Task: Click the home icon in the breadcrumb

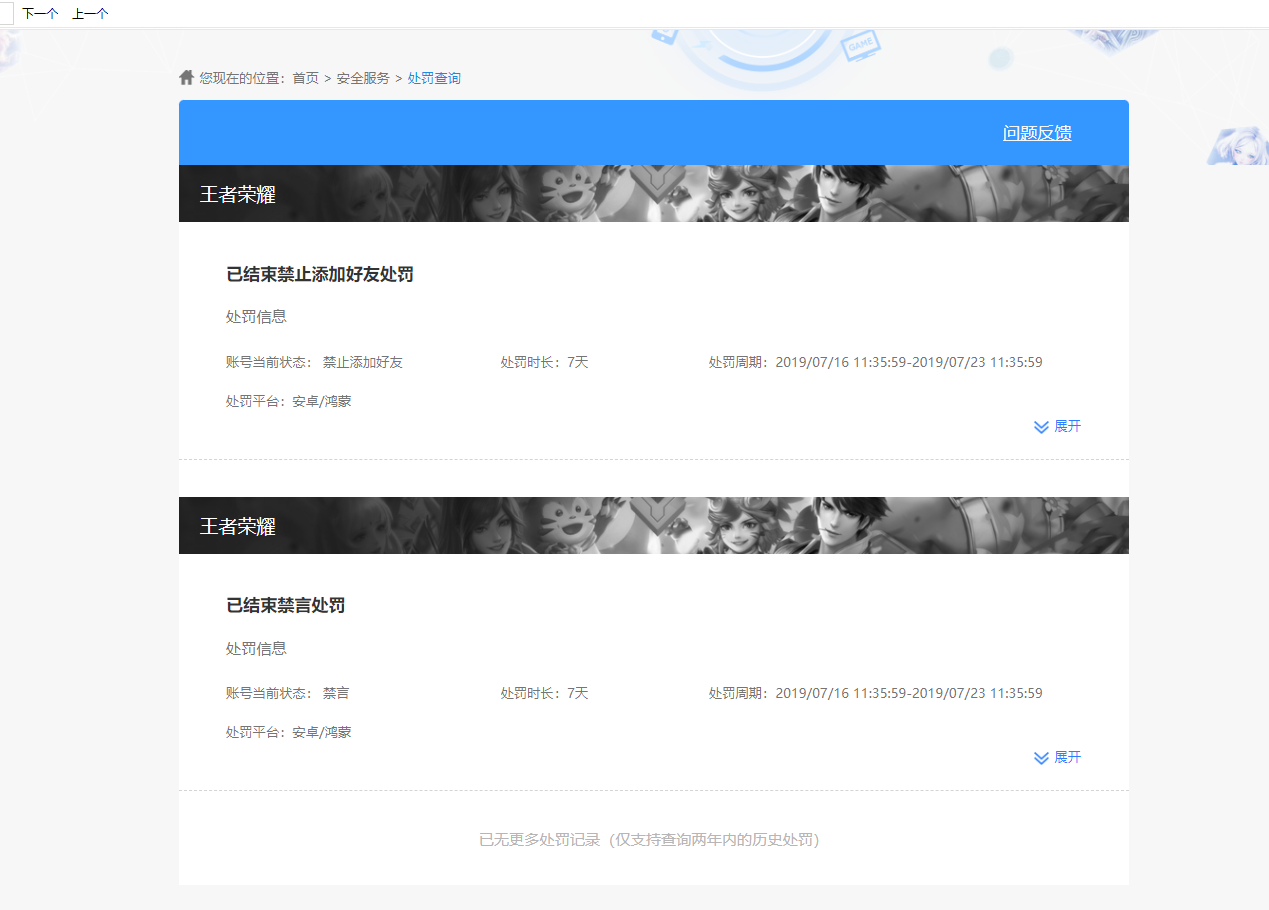Action: click(186, 78)
